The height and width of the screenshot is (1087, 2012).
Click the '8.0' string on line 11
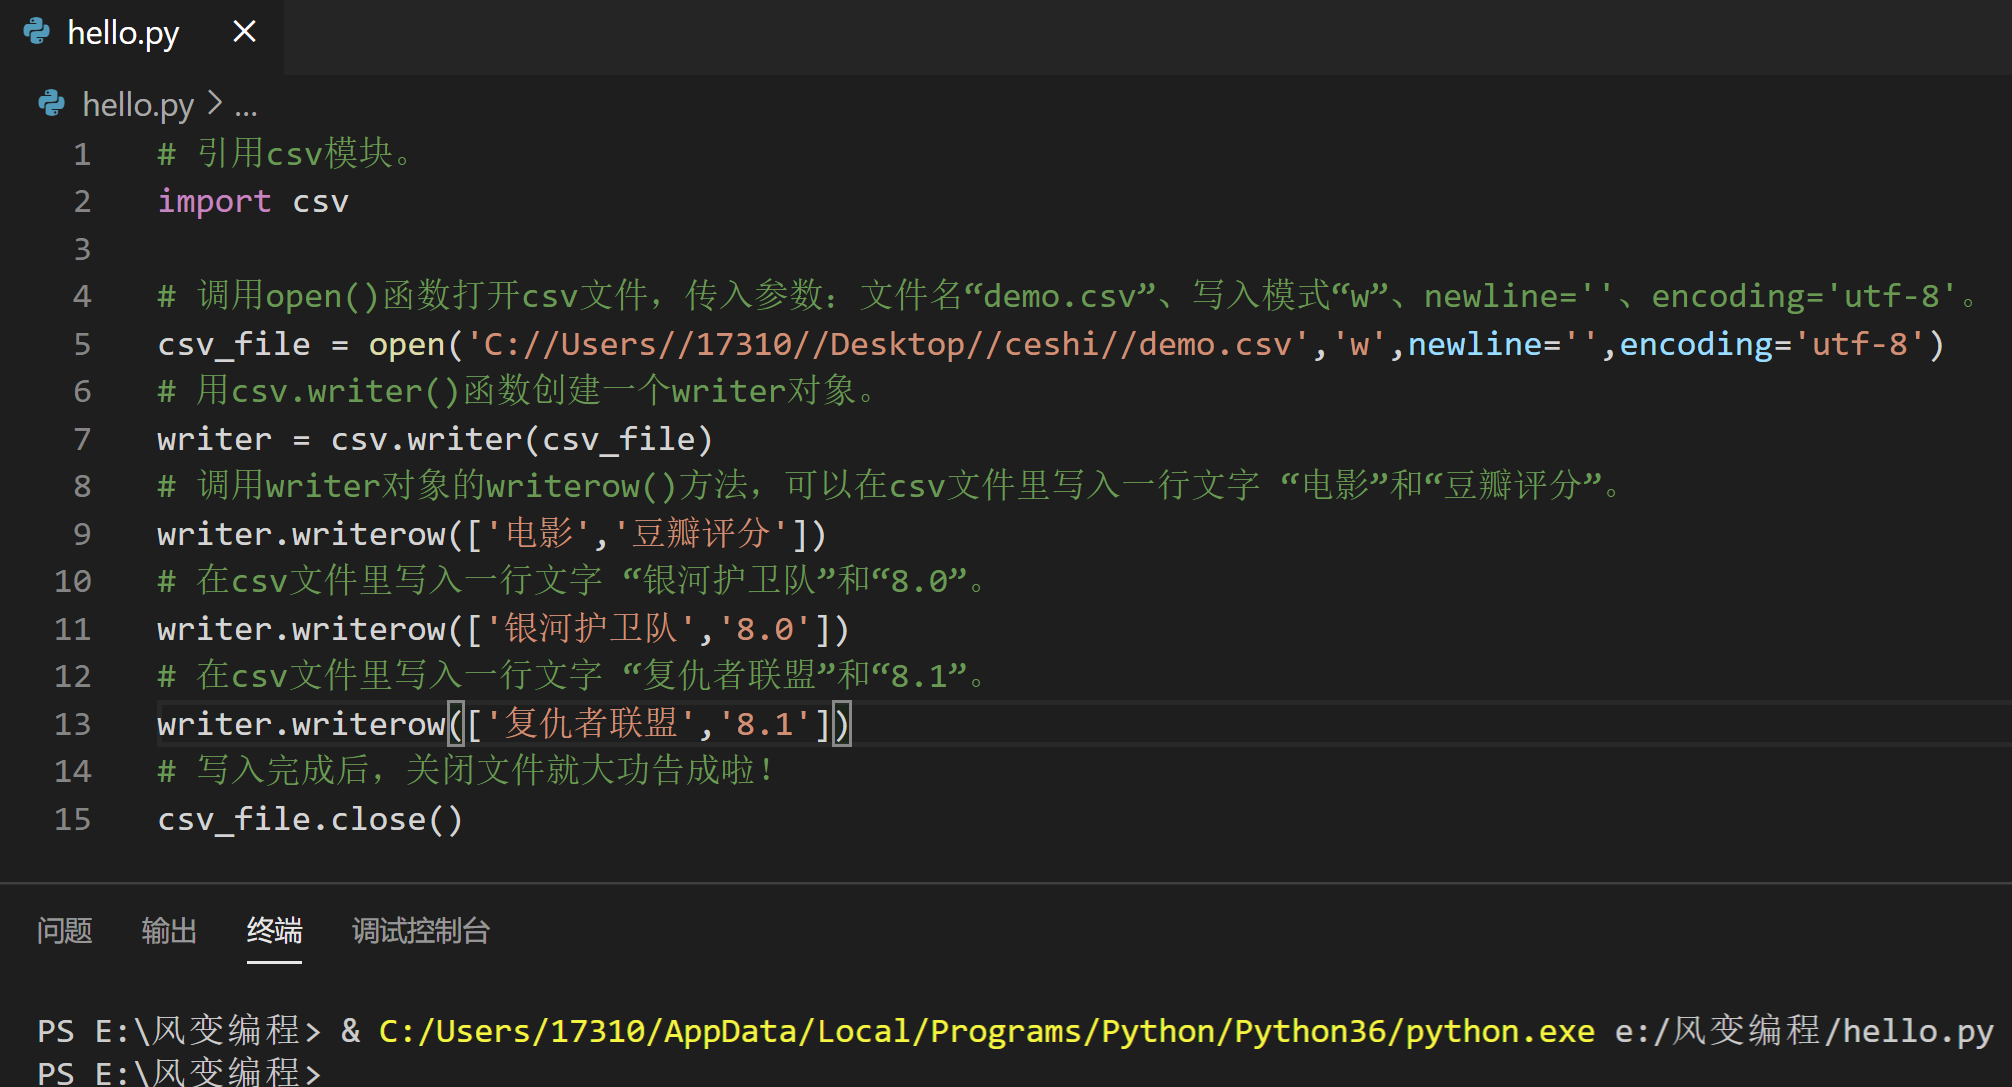[x=765, y=629]
